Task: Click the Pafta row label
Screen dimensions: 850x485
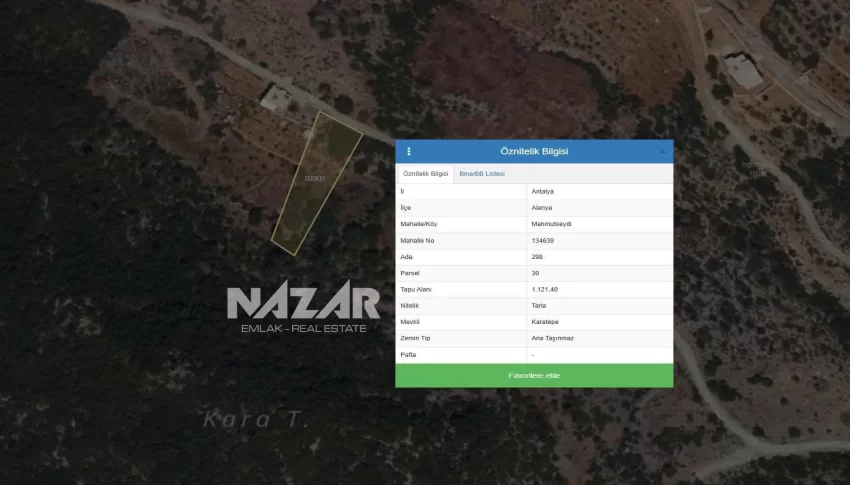Action: 408,354
